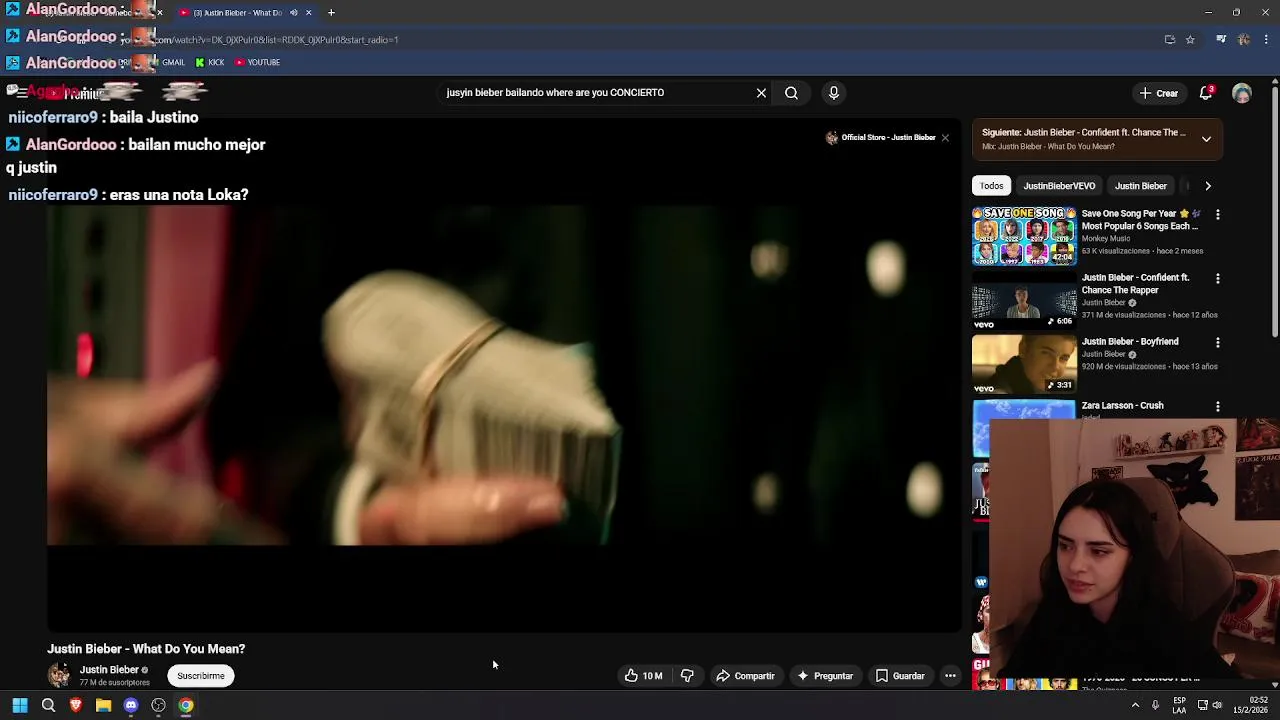Dislike the video with thumbs down
1280x720 pixels.
pos(687,676)
